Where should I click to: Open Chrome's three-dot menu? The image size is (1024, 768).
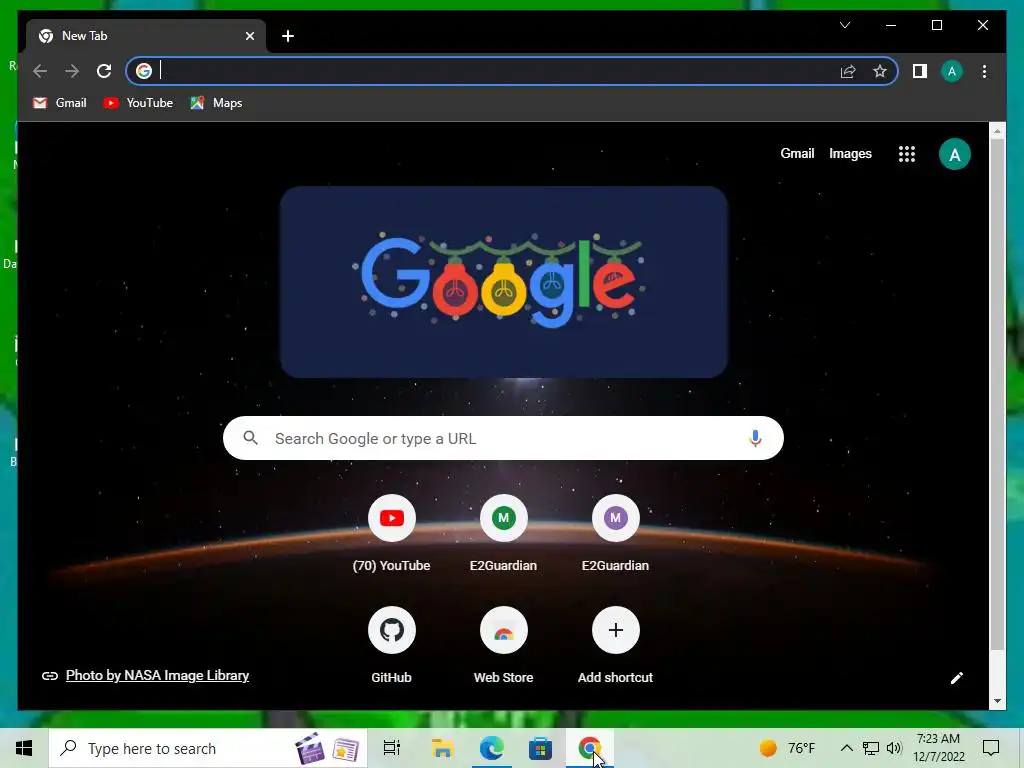tap(984, 71)
